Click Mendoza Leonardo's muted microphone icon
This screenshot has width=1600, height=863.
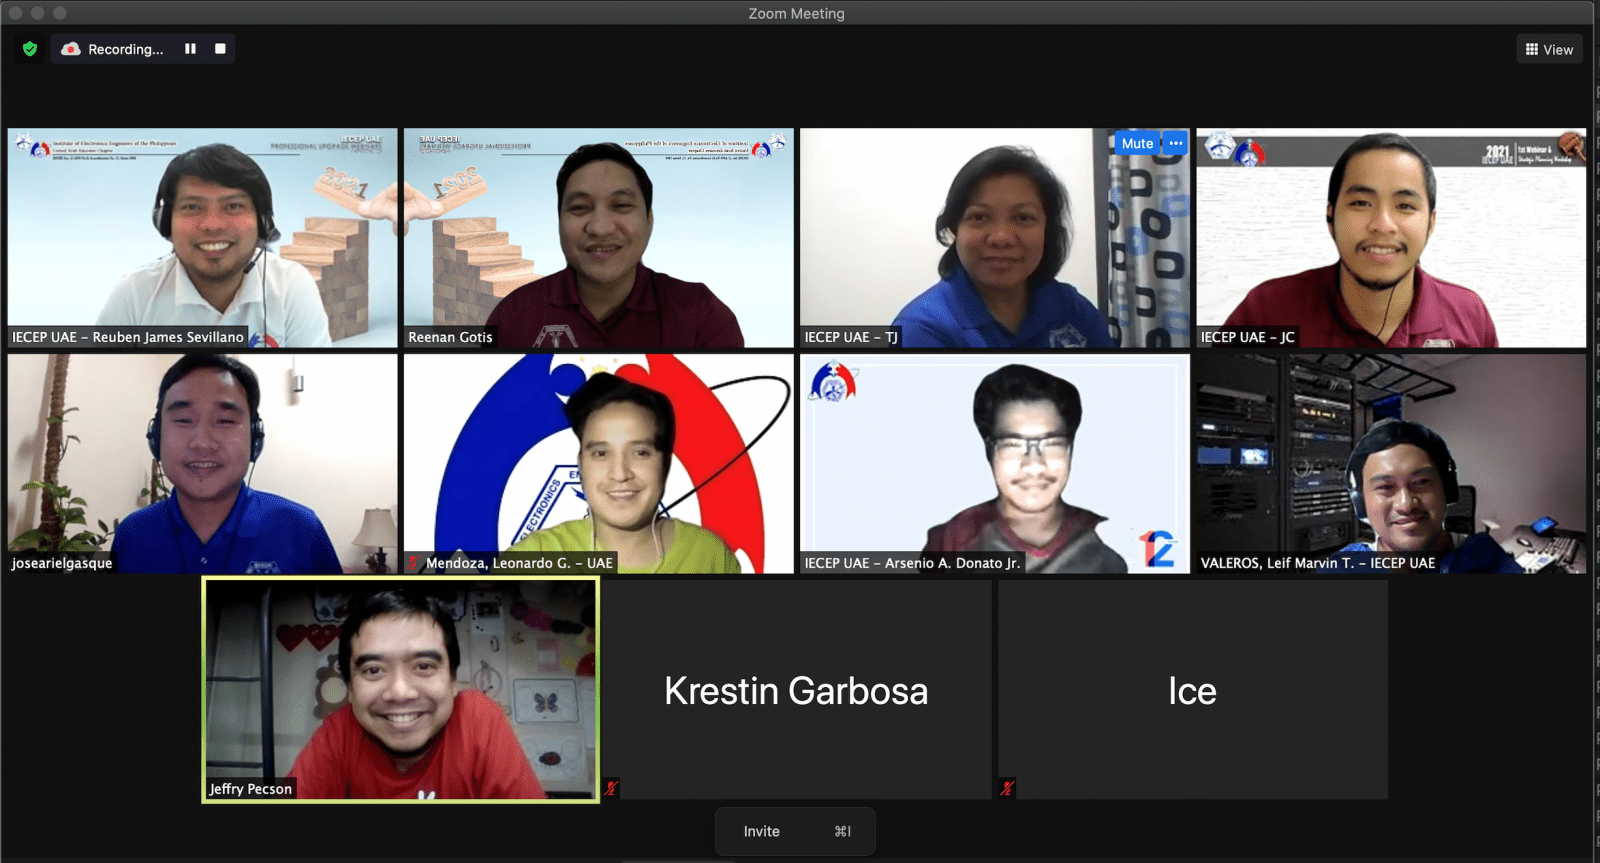point(413,563)
